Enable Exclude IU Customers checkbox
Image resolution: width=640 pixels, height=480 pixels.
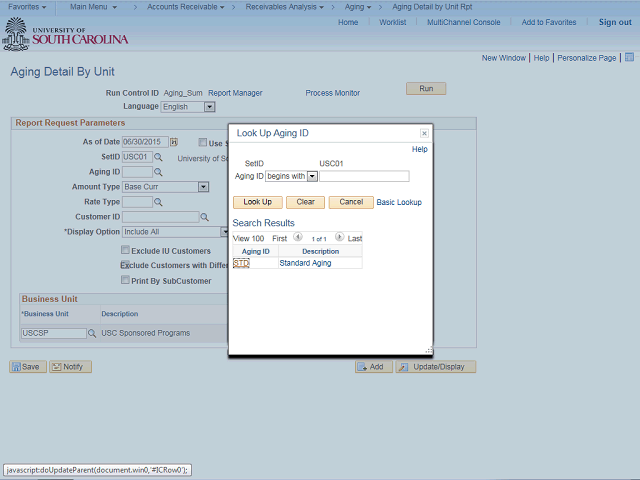coord(125,250)
